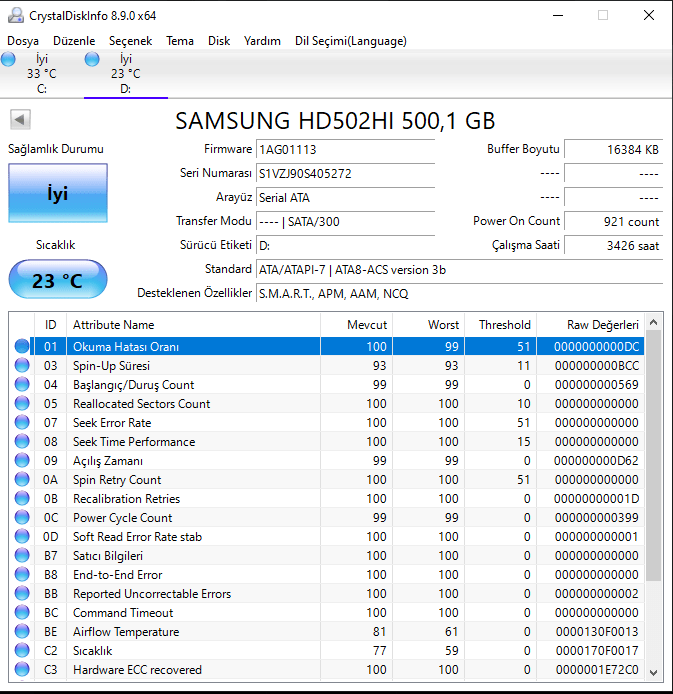Viewport: 673px width, 694px height.
Task: Click the attribute list vertical scrollbar thumb
Action: [x=654, y=456]
